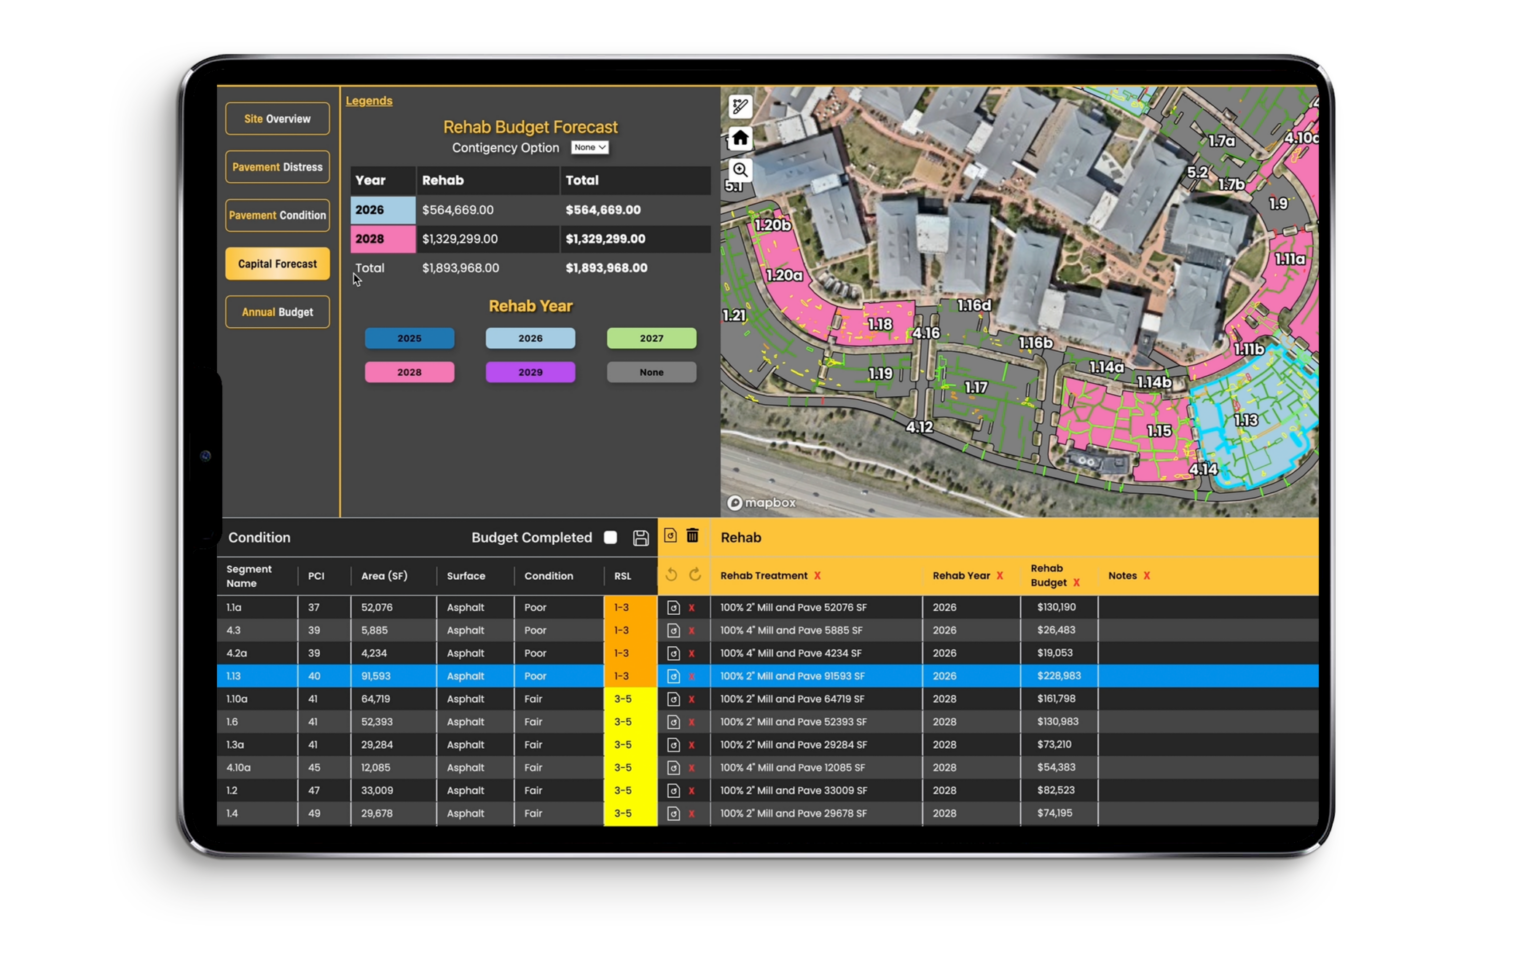Remove segment 1.1a rehab row with red X
This screenshot has width=1536, height=979.
tap(690, 607)
